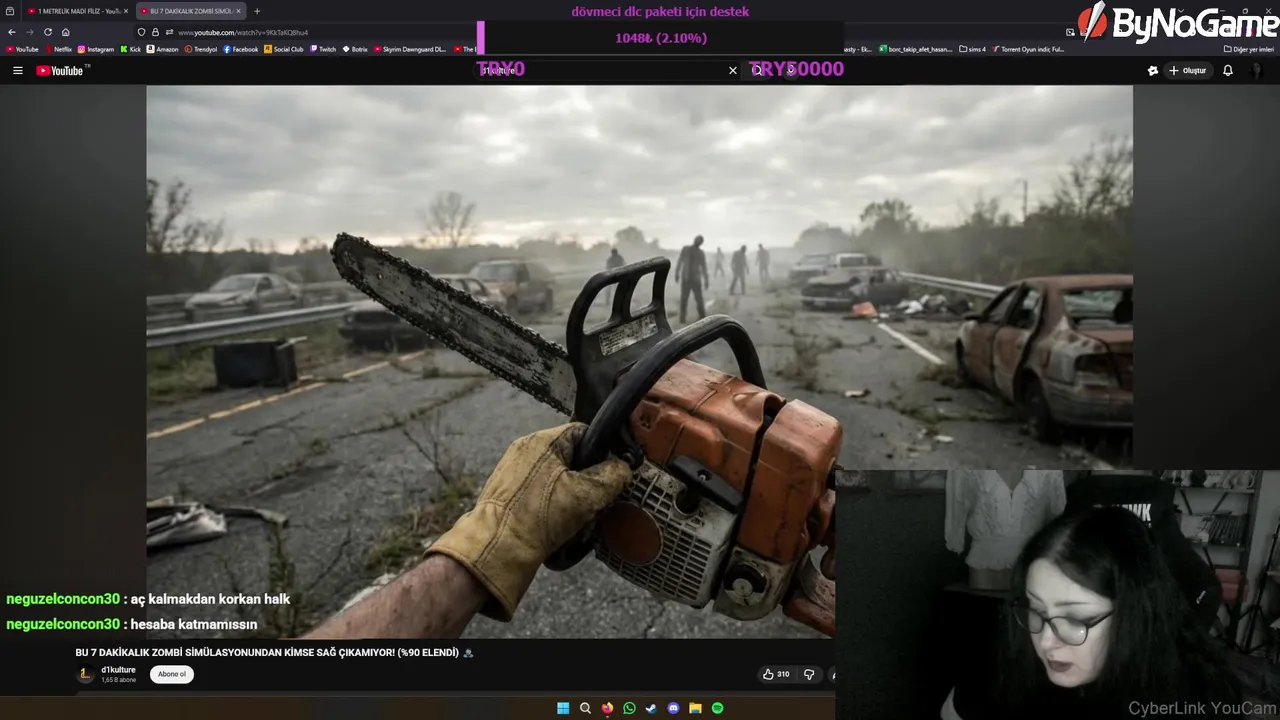This screenshot has width=1280, height=720.
Task: Open Discord from the taskbar
Action: click(673, 708)
